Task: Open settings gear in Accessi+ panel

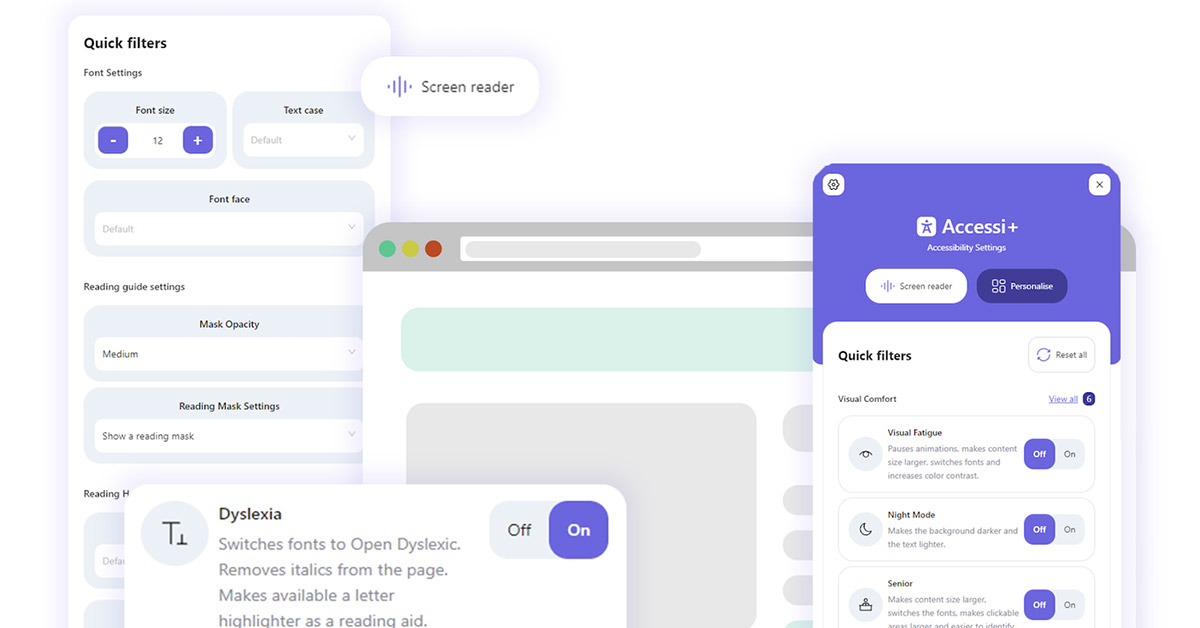Action: 834,184
